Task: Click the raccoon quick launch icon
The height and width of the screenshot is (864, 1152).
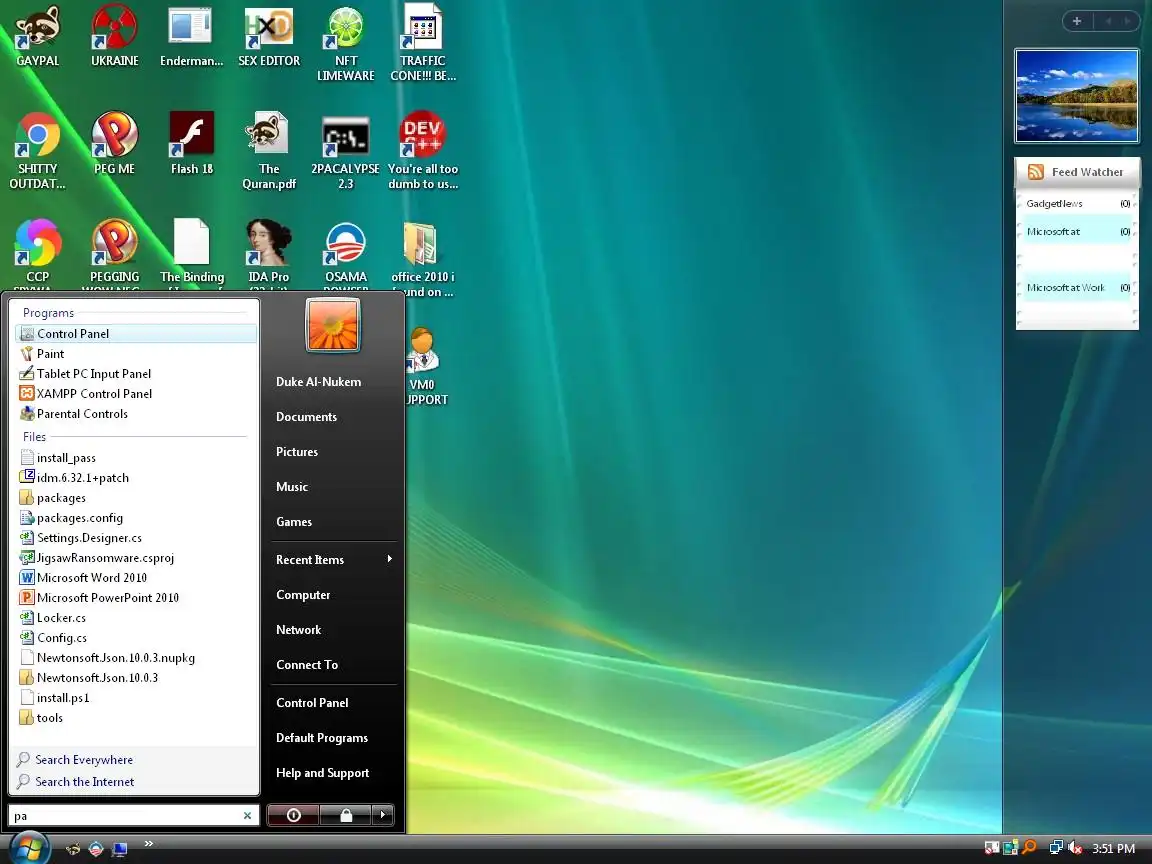Action: click(73, 849)
